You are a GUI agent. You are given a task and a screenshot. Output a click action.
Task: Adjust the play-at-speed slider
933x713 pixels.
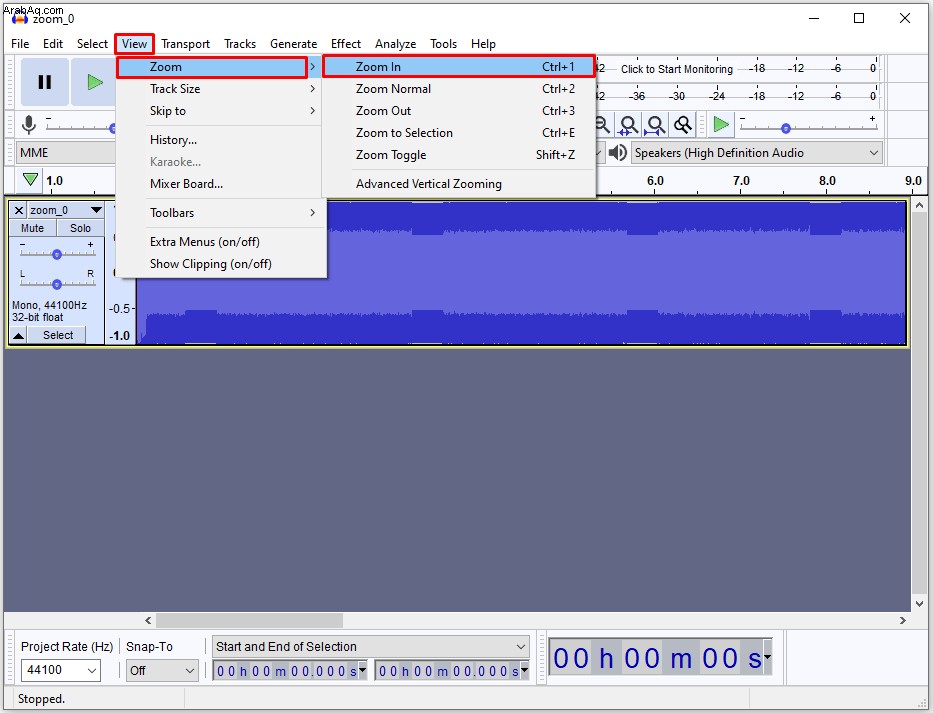786,128
